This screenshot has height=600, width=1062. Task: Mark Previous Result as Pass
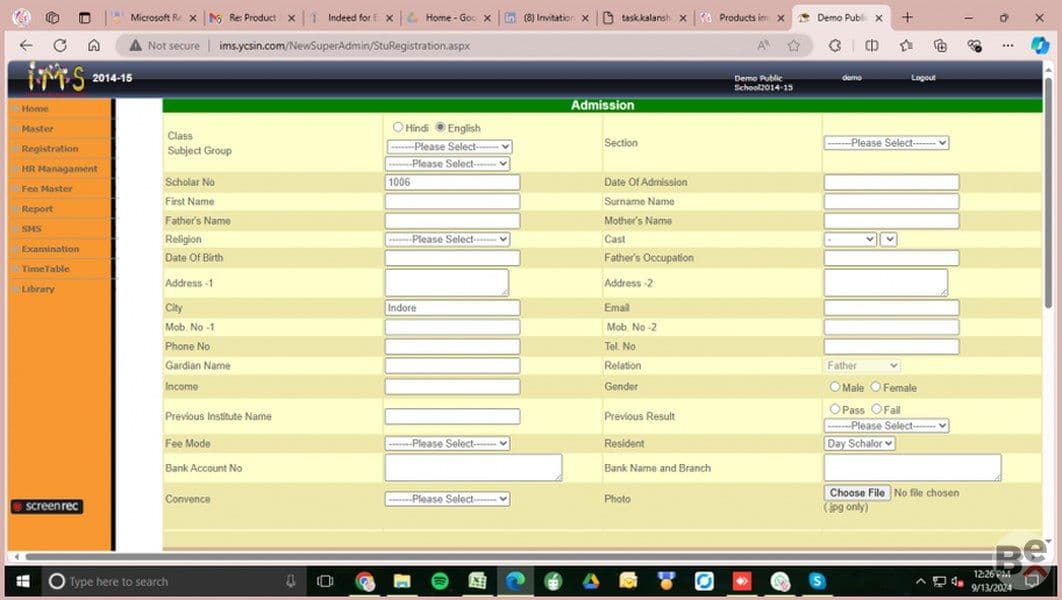point(834,409)
